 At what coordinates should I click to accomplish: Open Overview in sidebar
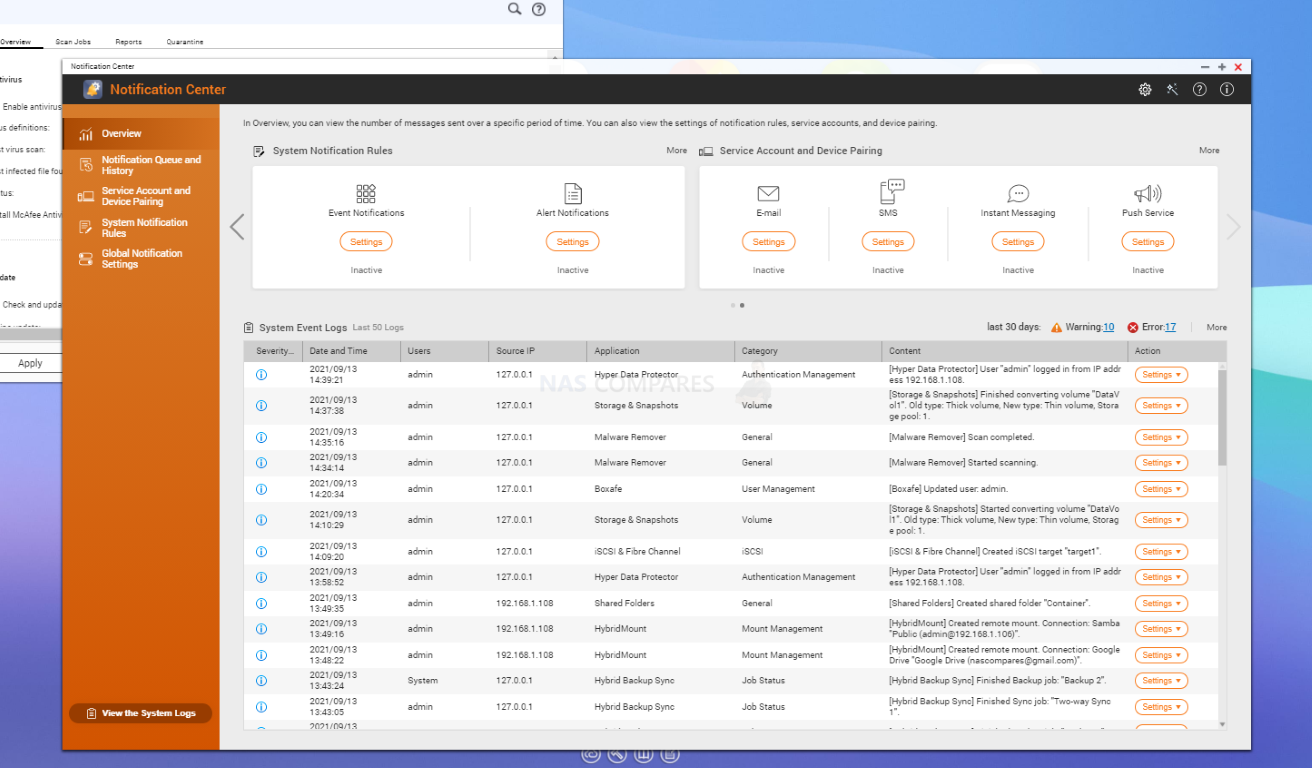click(x=140, y=133)
